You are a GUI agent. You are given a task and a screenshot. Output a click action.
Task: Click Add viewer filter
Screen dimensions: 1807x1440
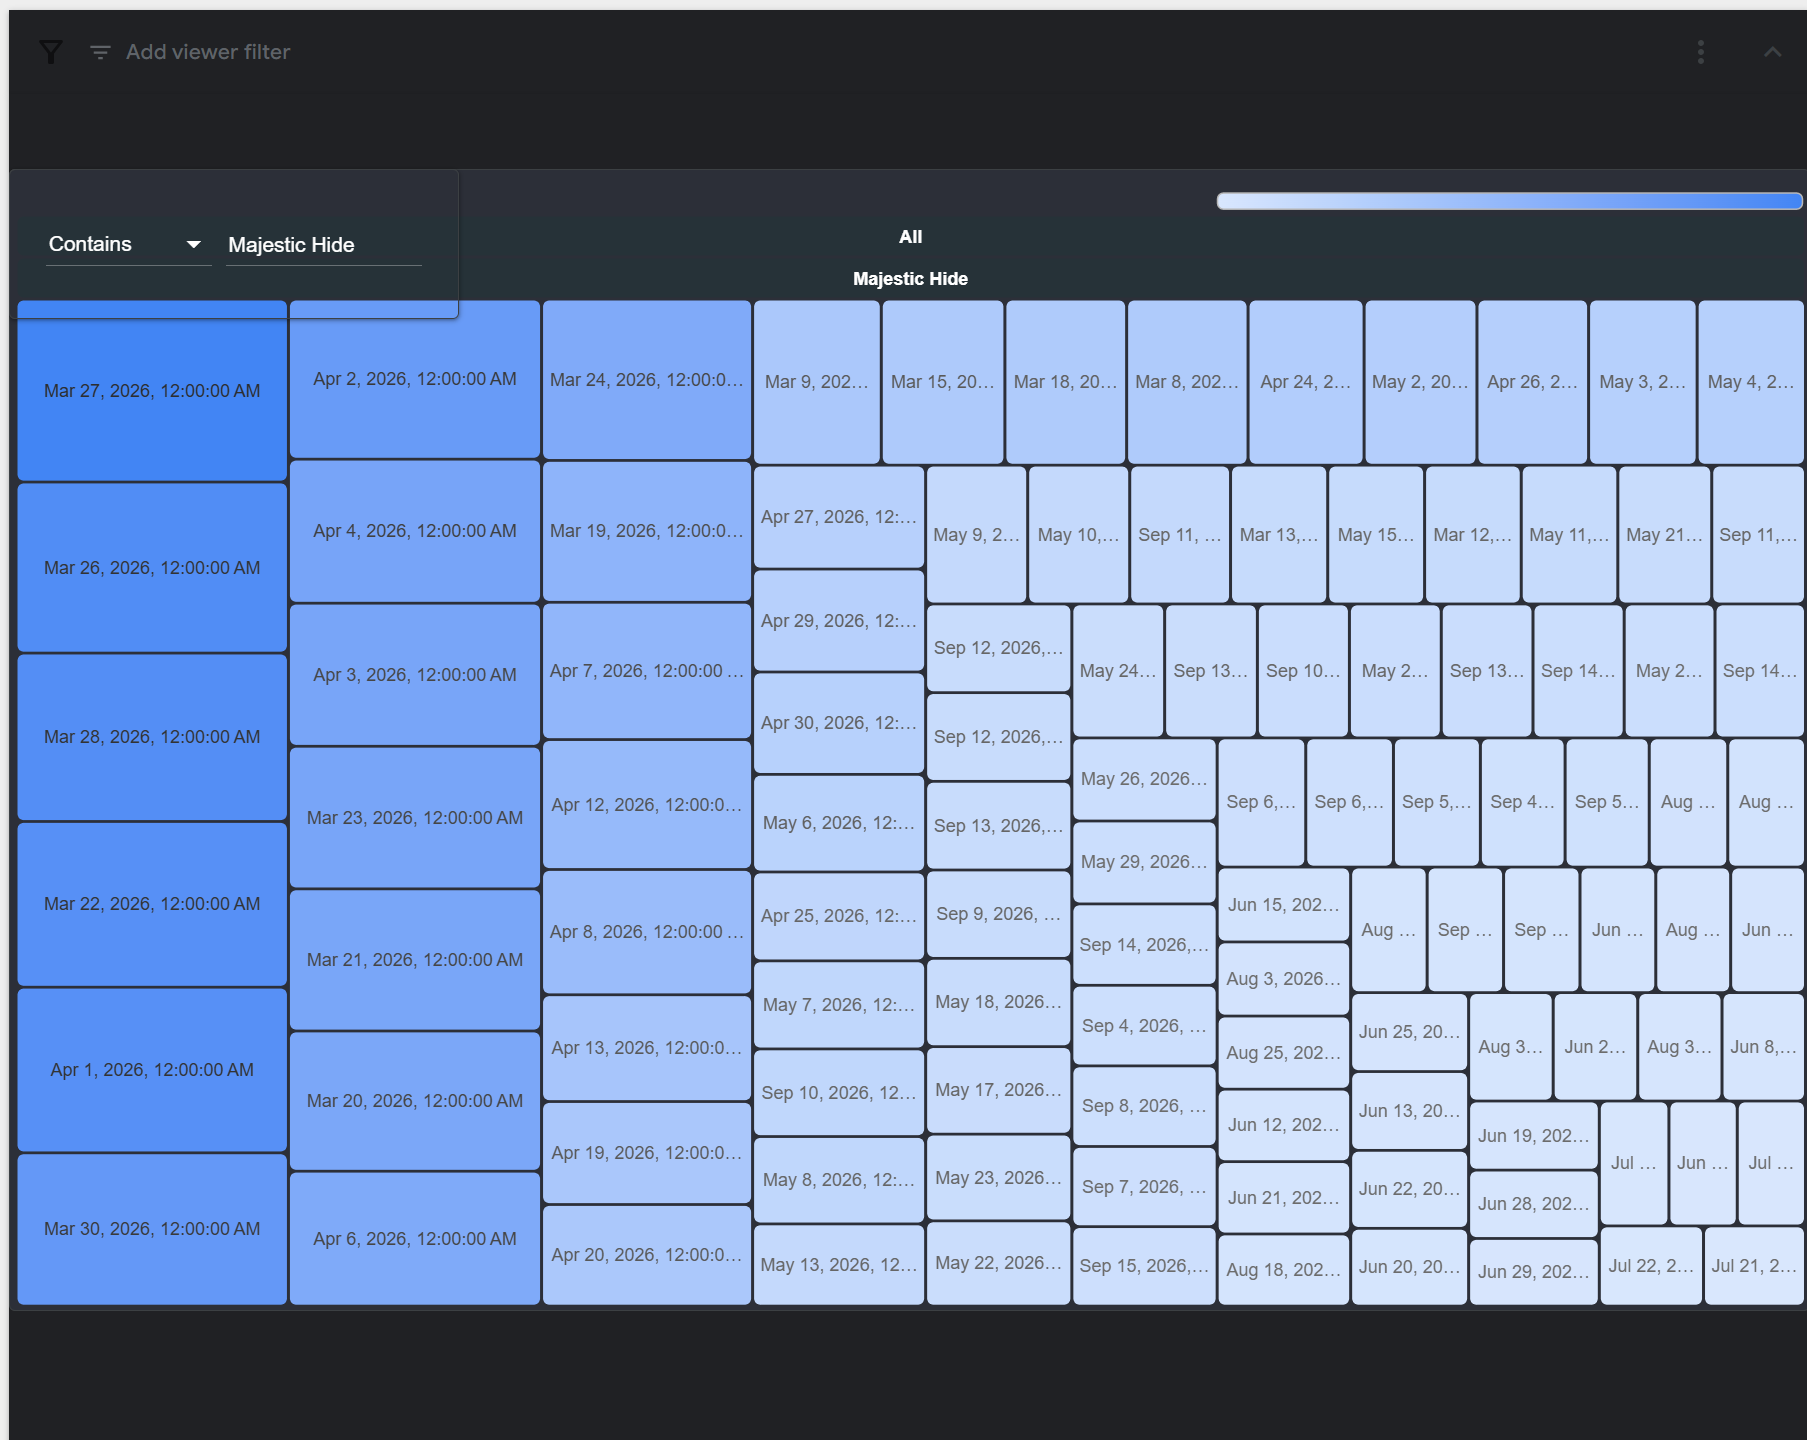point(208,52)
